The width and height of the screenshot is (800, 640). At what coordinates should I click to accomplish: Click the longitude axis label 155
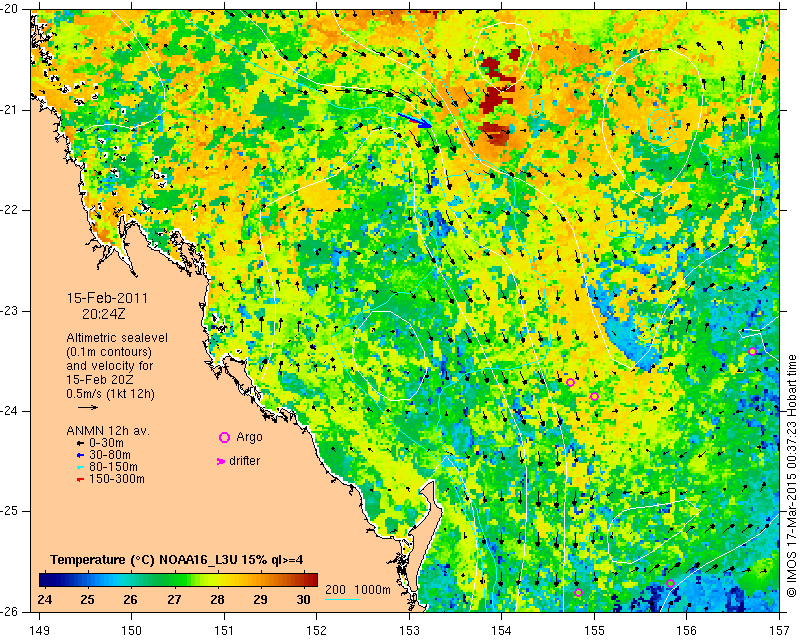click(594, 631)
